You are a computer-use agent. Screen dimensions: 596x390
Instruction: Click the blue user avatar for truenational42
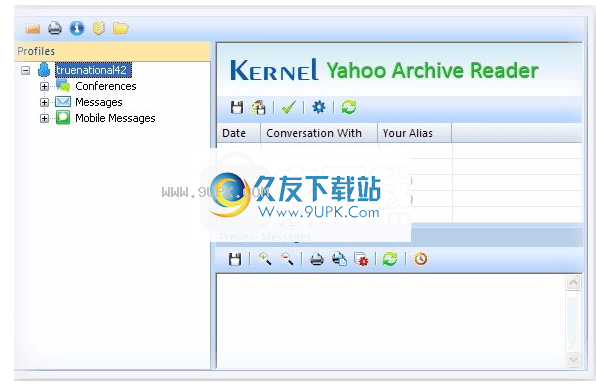[44, 70]
